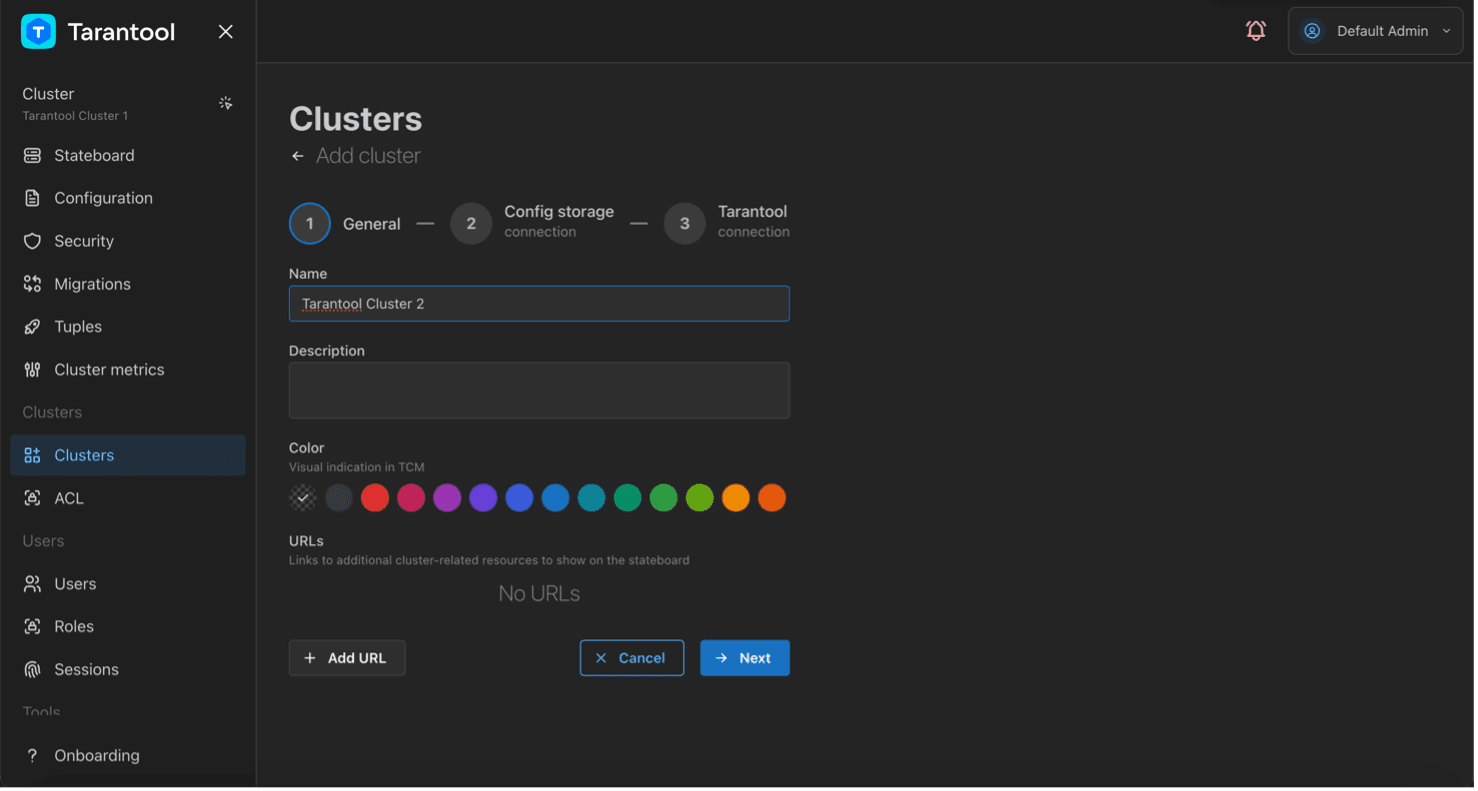This screenshot has width=1478, height=791.
Task: Open the ACL page
Action: click(x=128, y=499)
